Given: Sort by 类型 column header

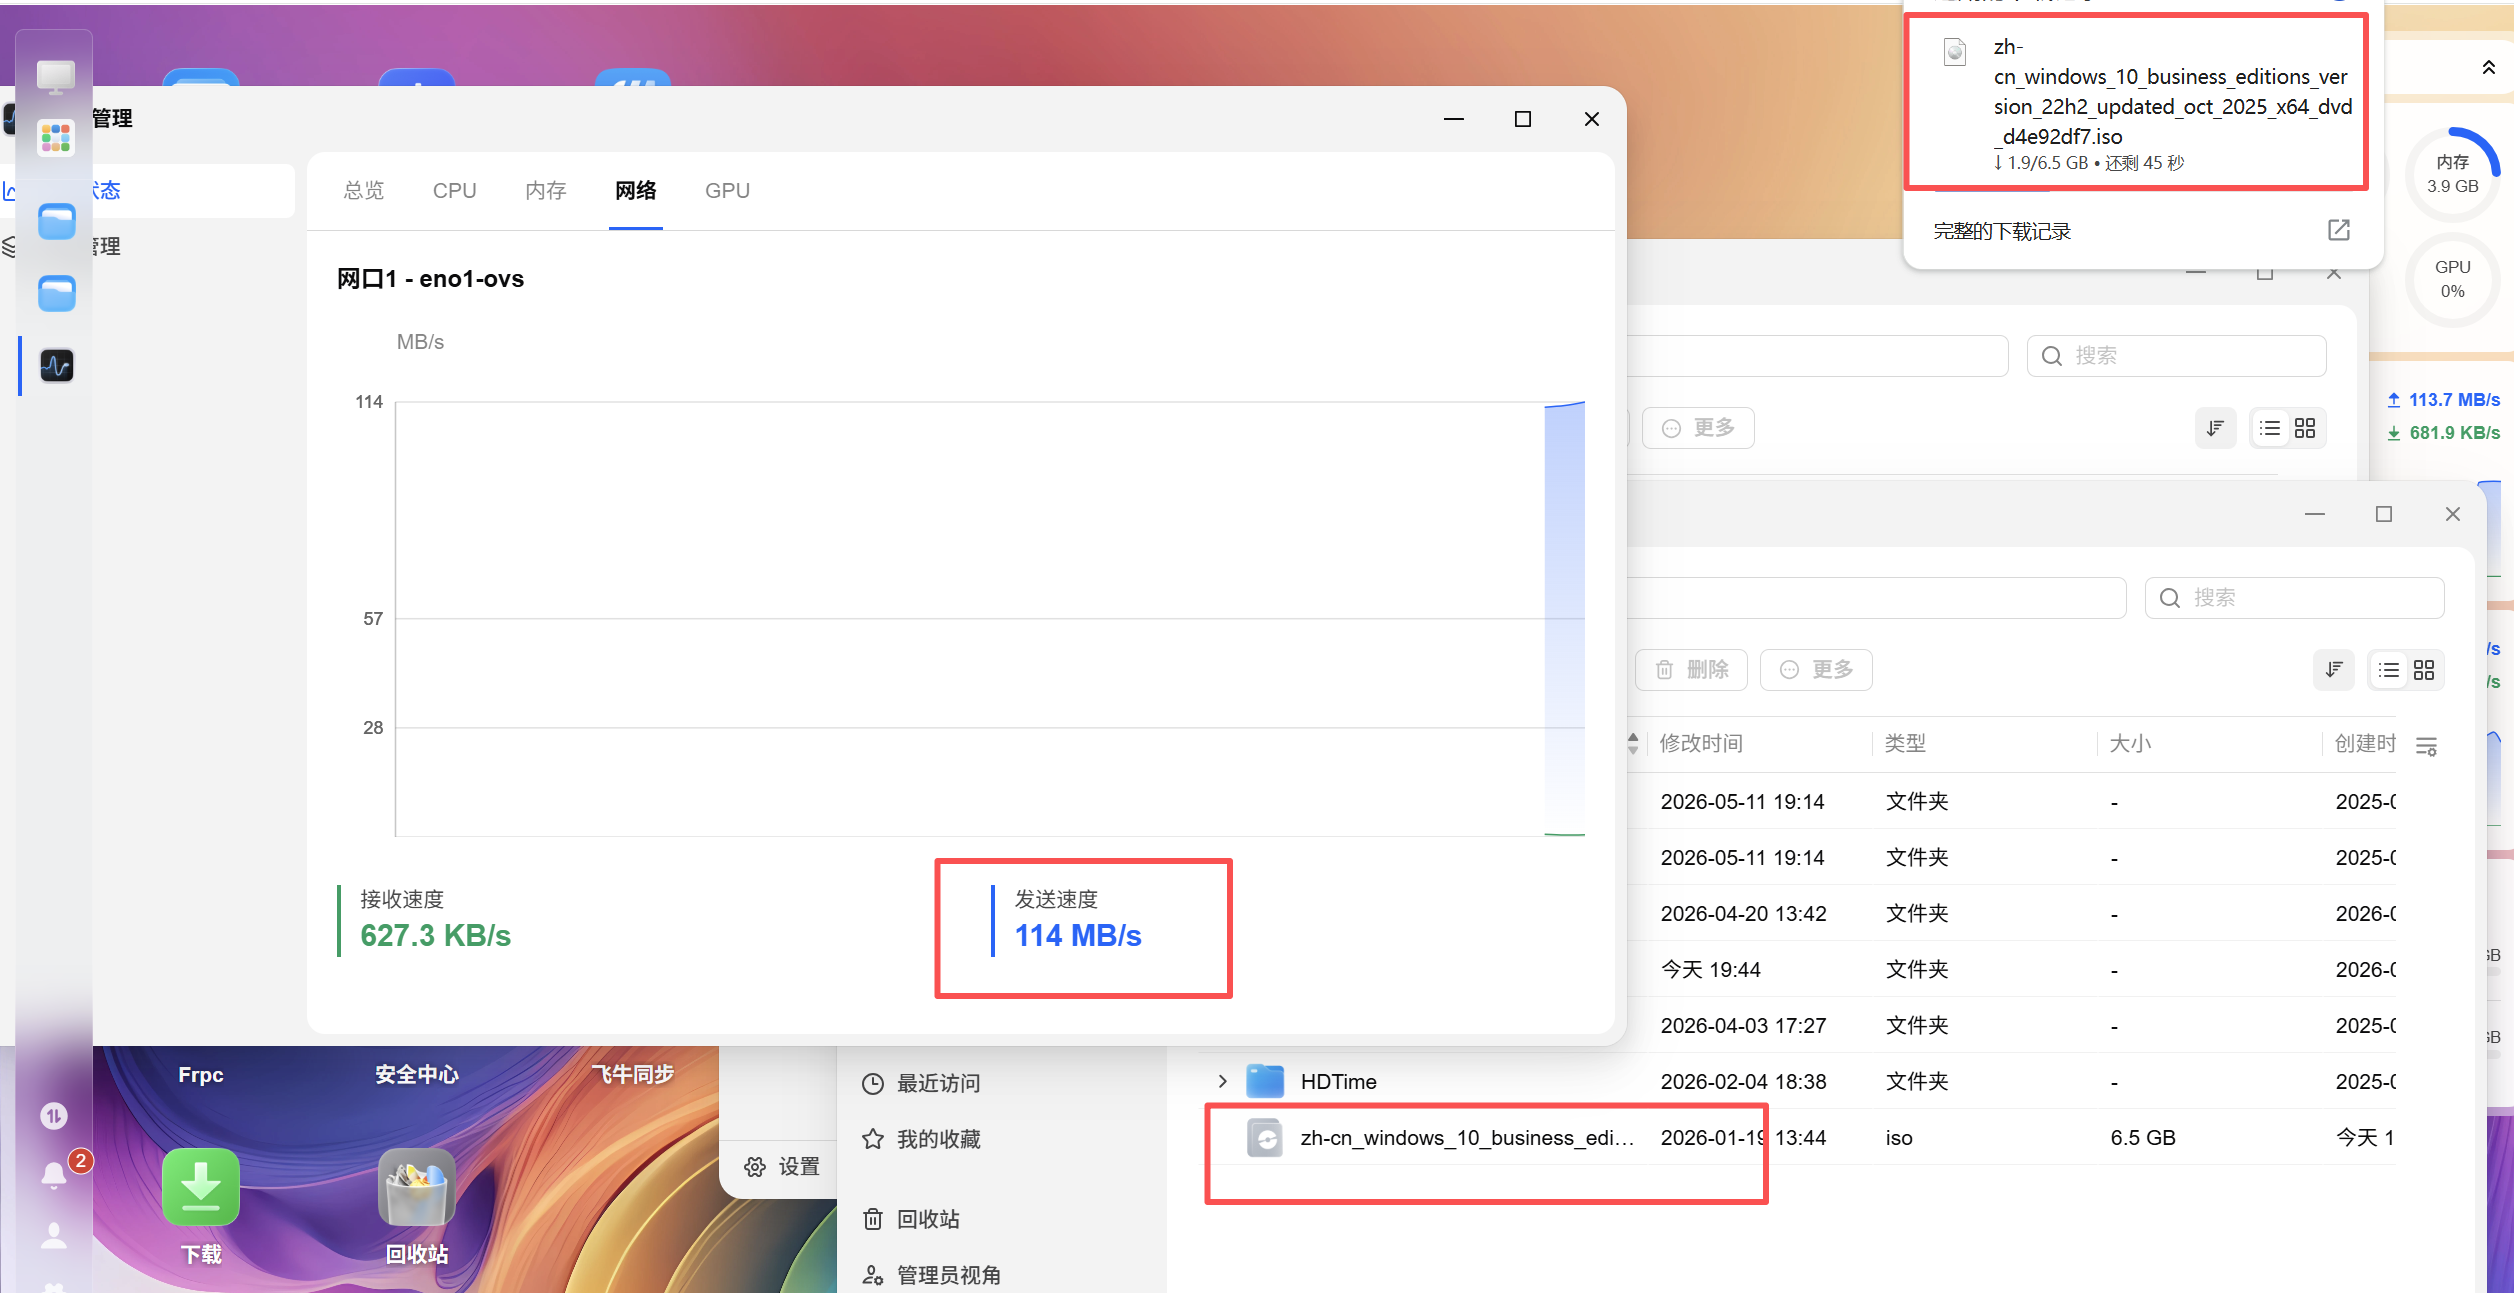Looking at the screenshot, I should click(x=1905, y=743).
